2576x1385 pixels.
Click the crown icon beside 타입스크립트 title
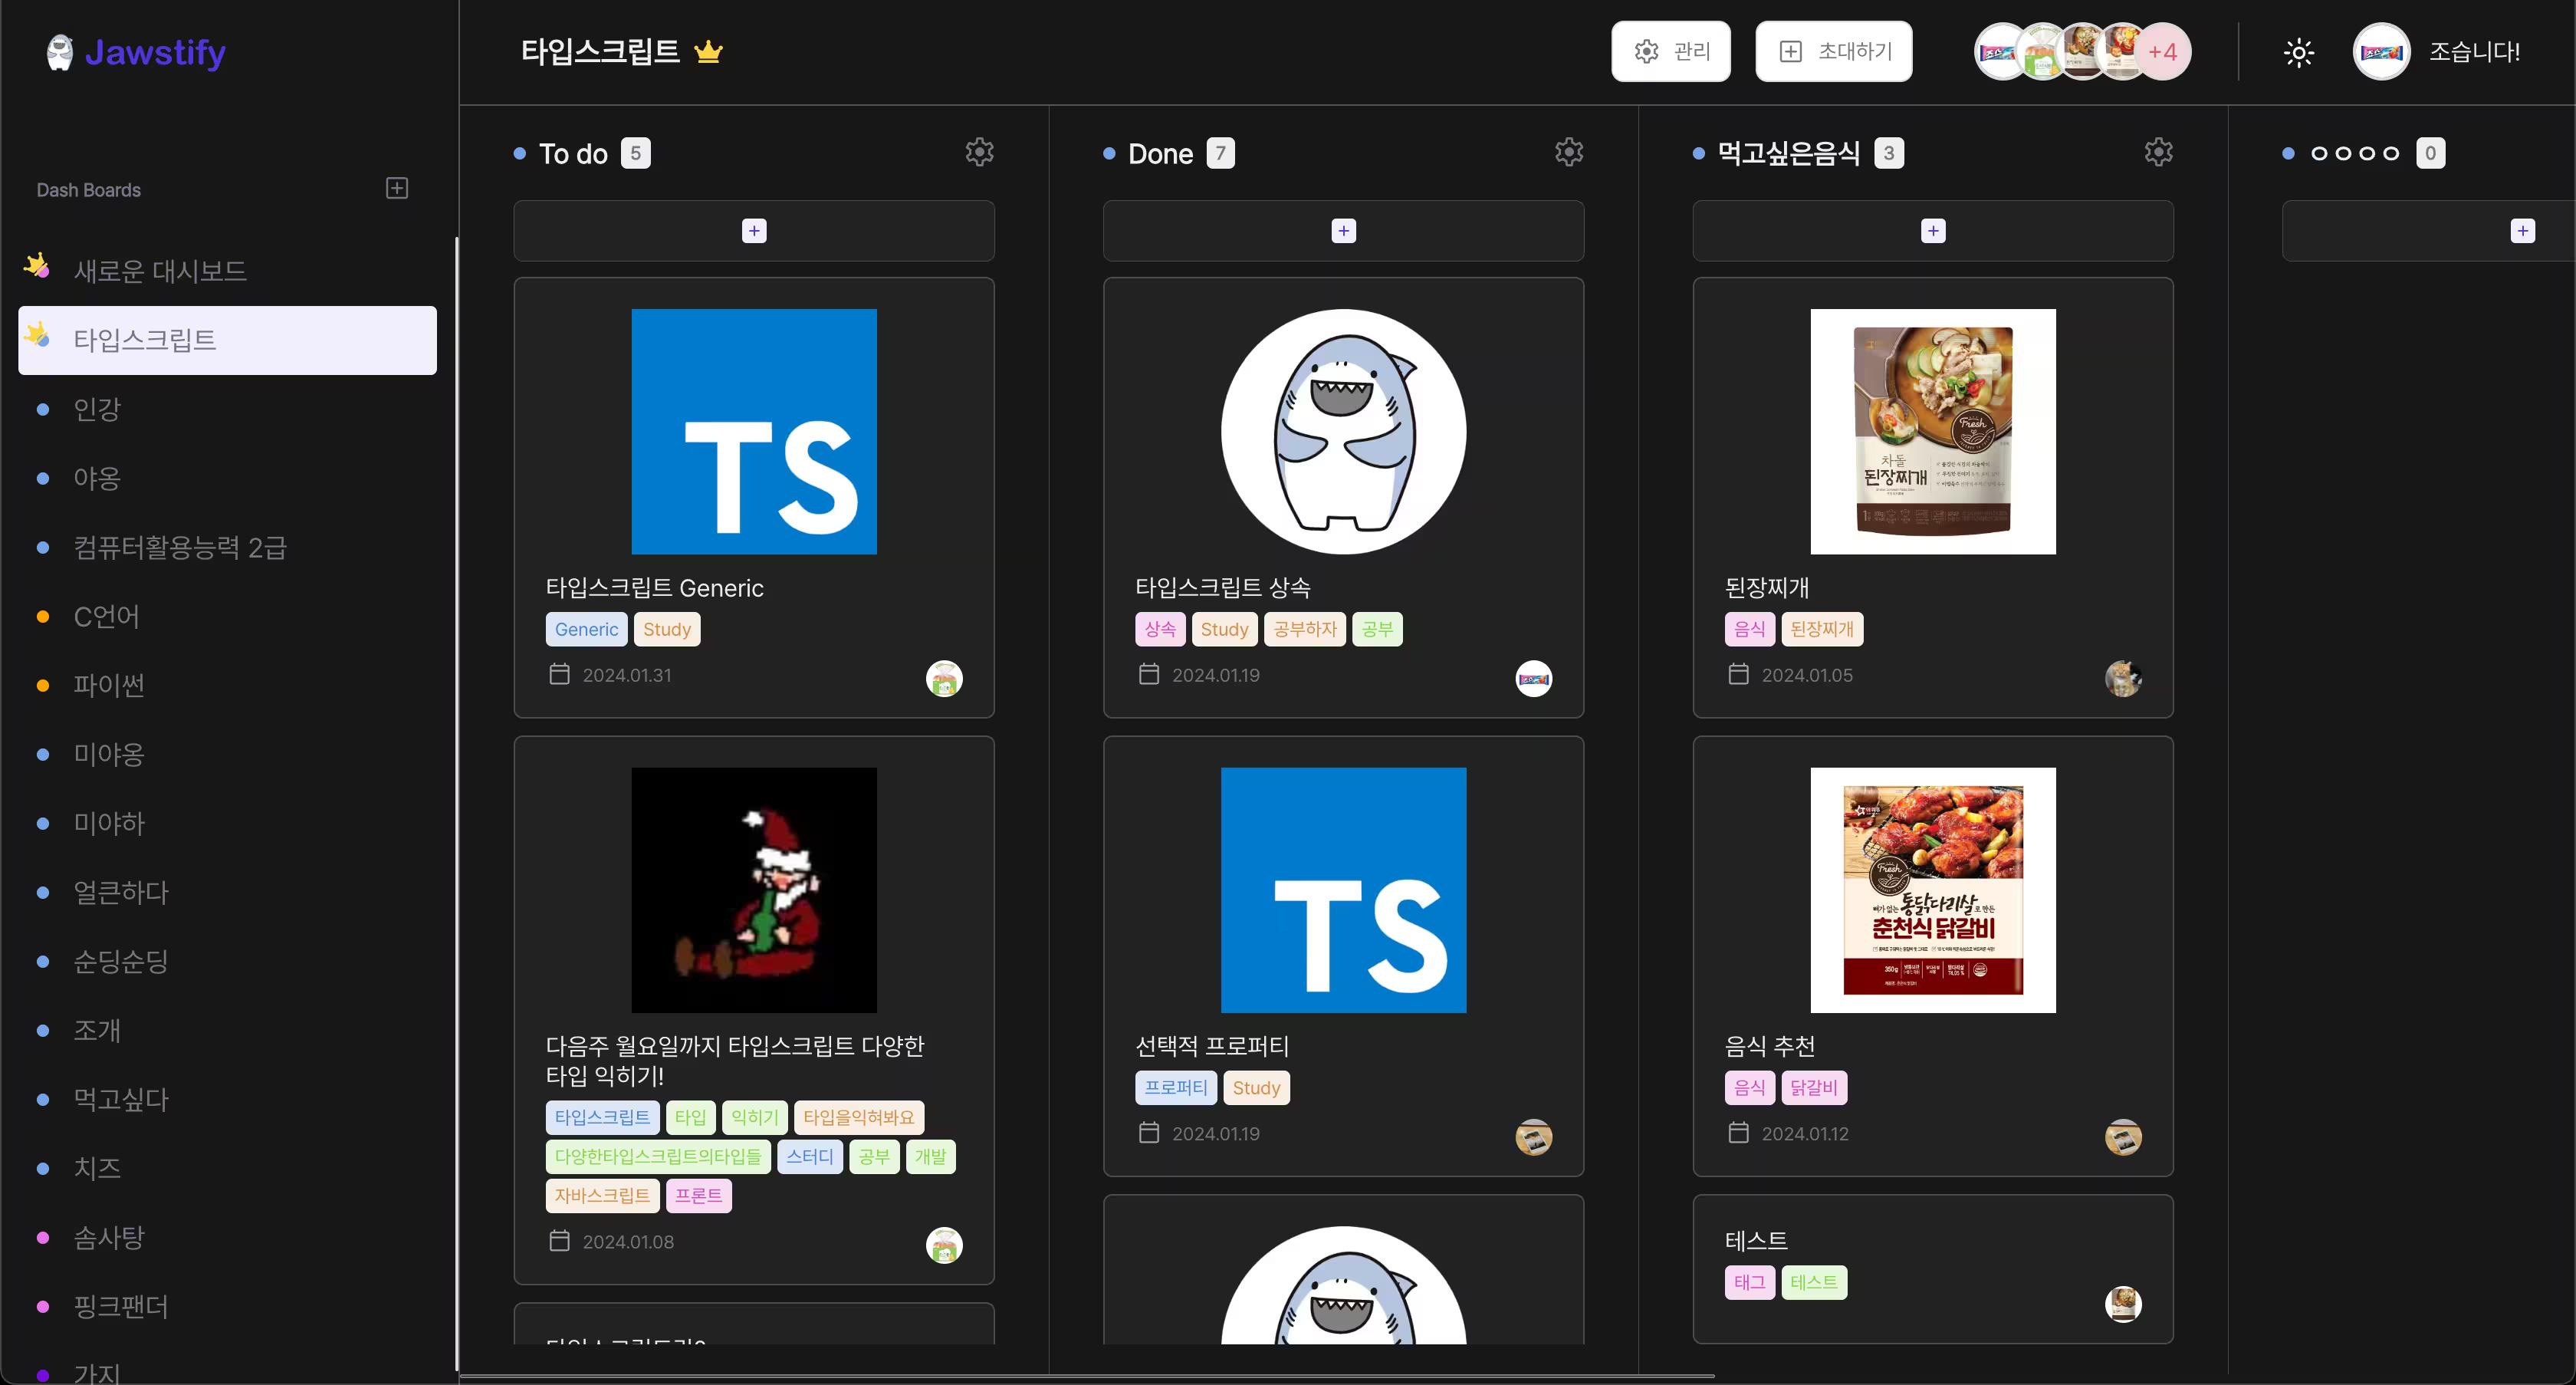point(708,51)
